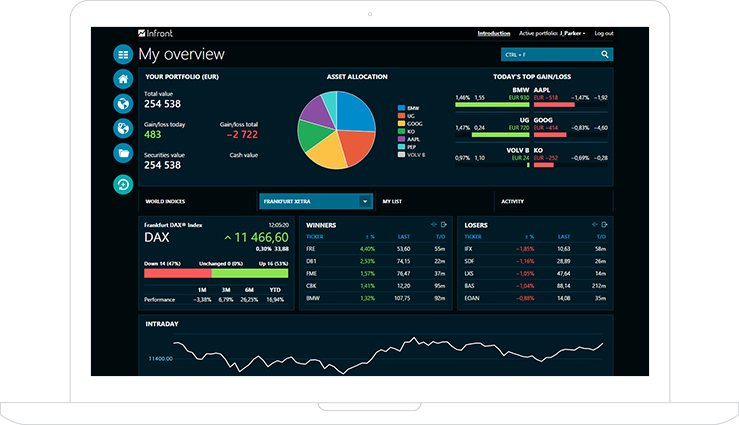Switch to the Activity tab
Screen dimensions: 739x425
tap(512, 201)
